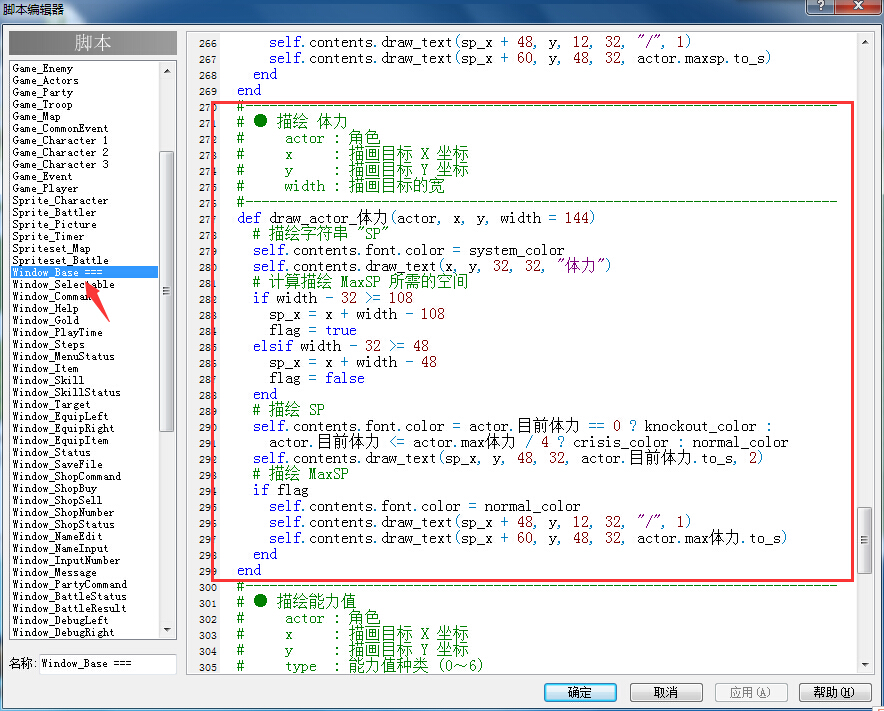Click the code editor scroll down arrow
The image size is (884, 711).
click(865, 665)
